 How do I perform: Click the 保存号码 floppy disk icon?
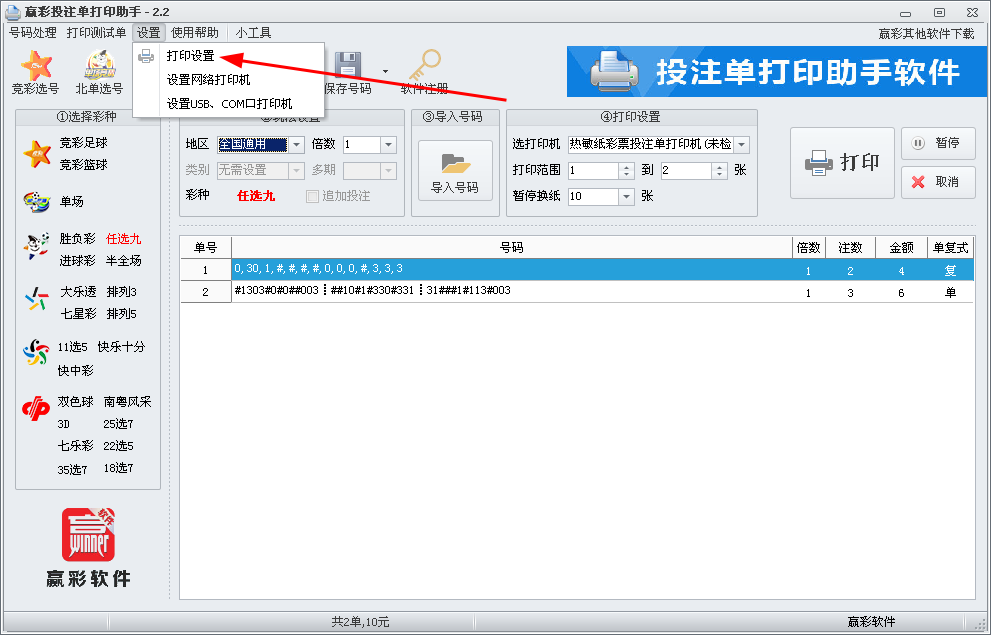click(x=347, y=66)
